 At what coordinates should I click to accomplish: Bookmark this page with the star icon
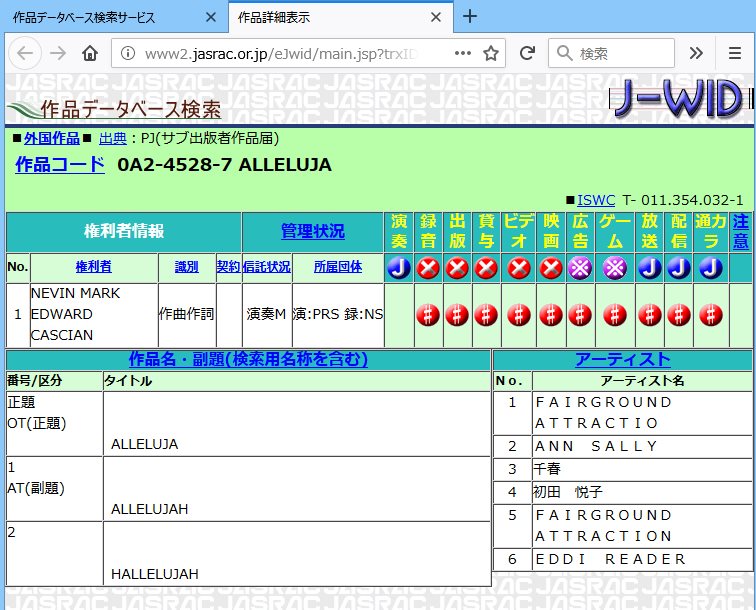[x=491, y=53]
